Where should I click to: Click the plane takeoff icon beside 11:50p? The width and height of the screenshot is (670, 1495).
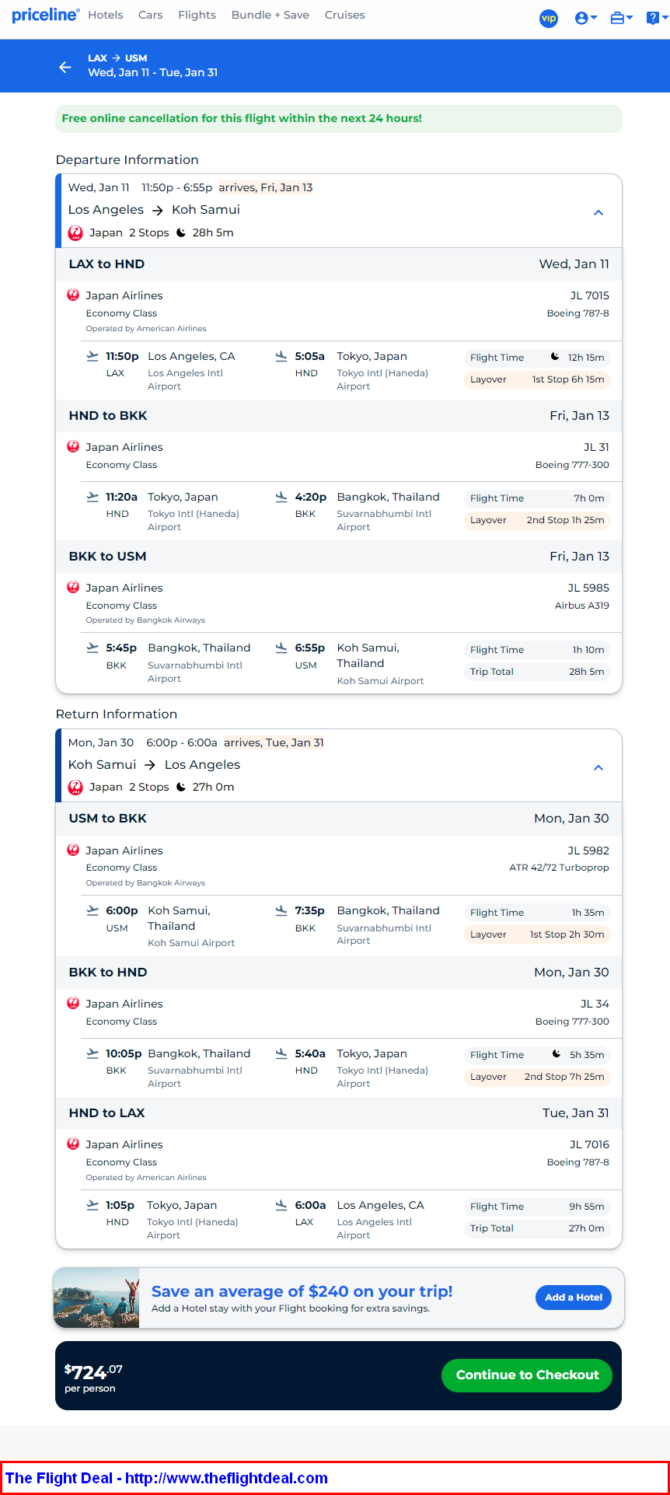coord(93,356)
